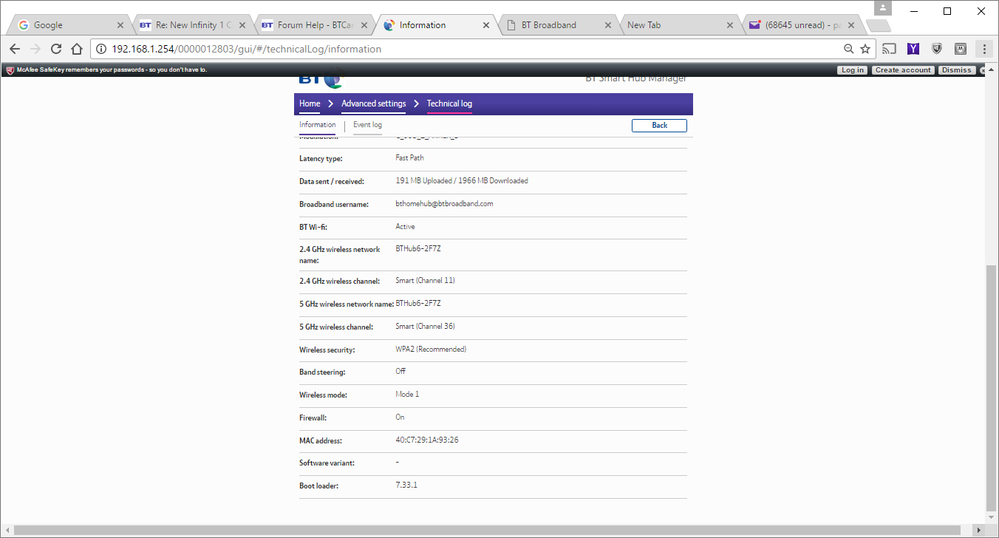Close the Google tab

click(x=120, y=25)
